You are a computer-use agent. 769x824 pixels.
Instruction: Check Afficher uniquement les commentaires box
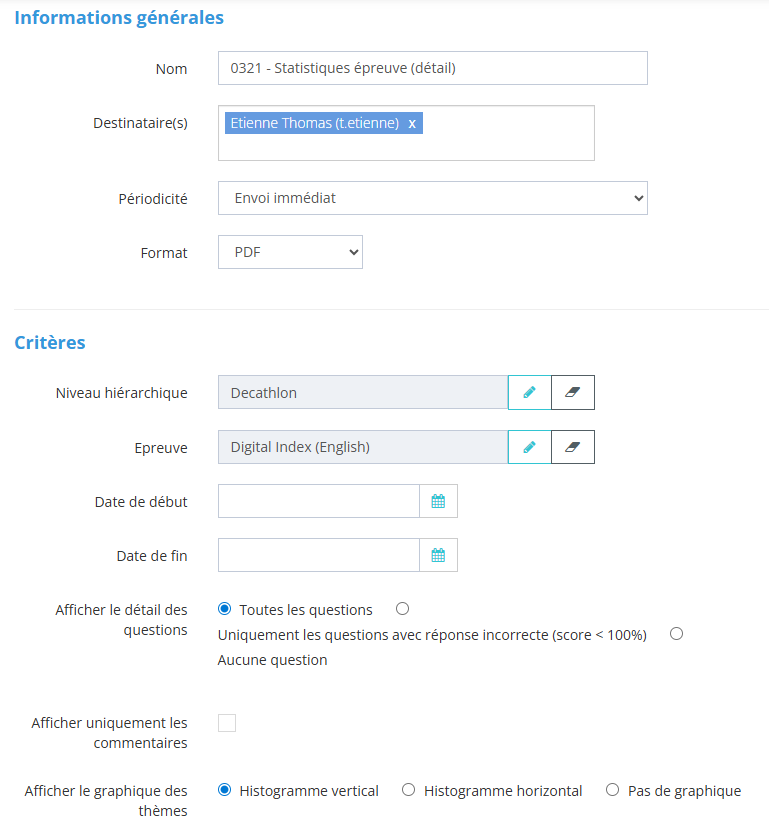pos(227,723)
